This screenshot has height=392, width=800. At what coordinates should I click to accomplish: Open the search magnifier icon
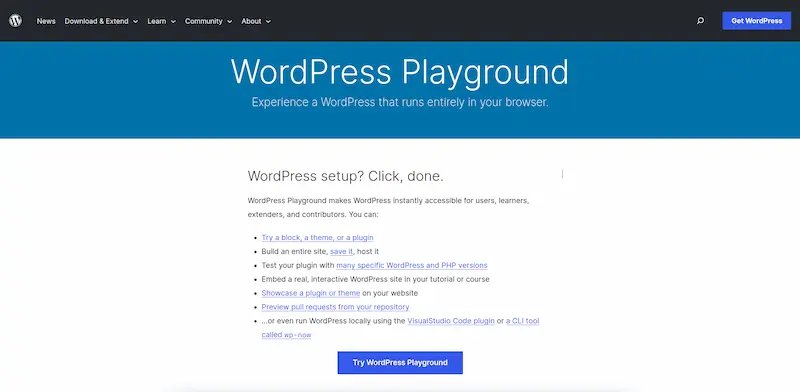(701, 21)
